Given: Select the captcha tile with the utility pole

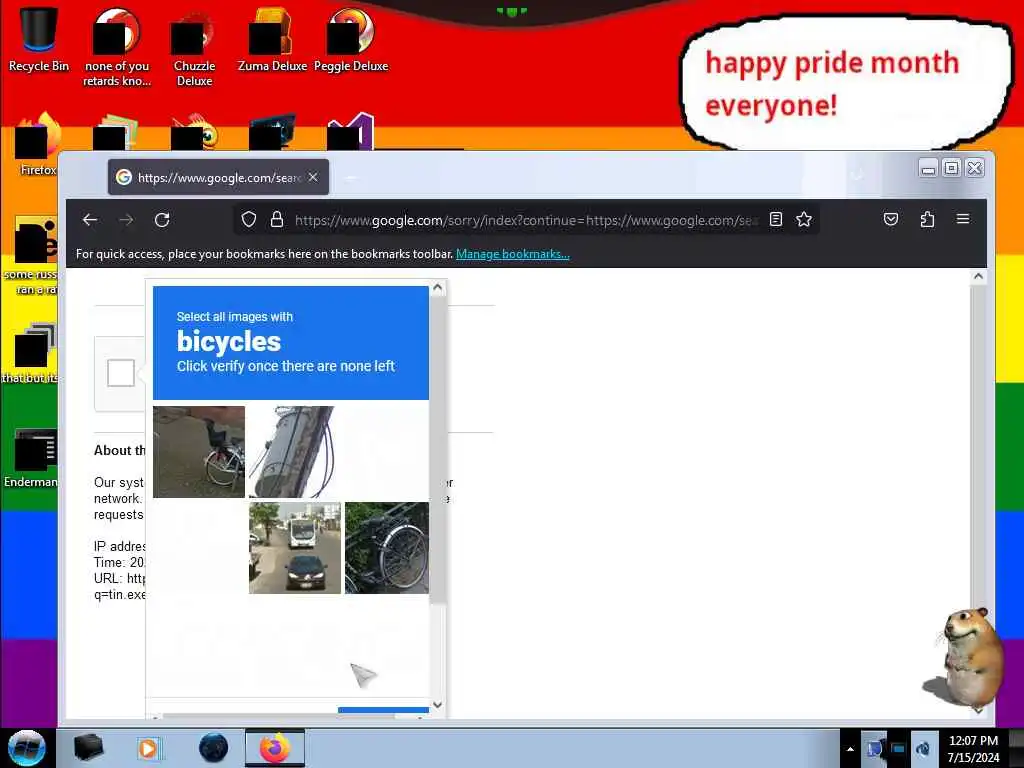Looking at the screenshot, I should click(x=295, y=452).
